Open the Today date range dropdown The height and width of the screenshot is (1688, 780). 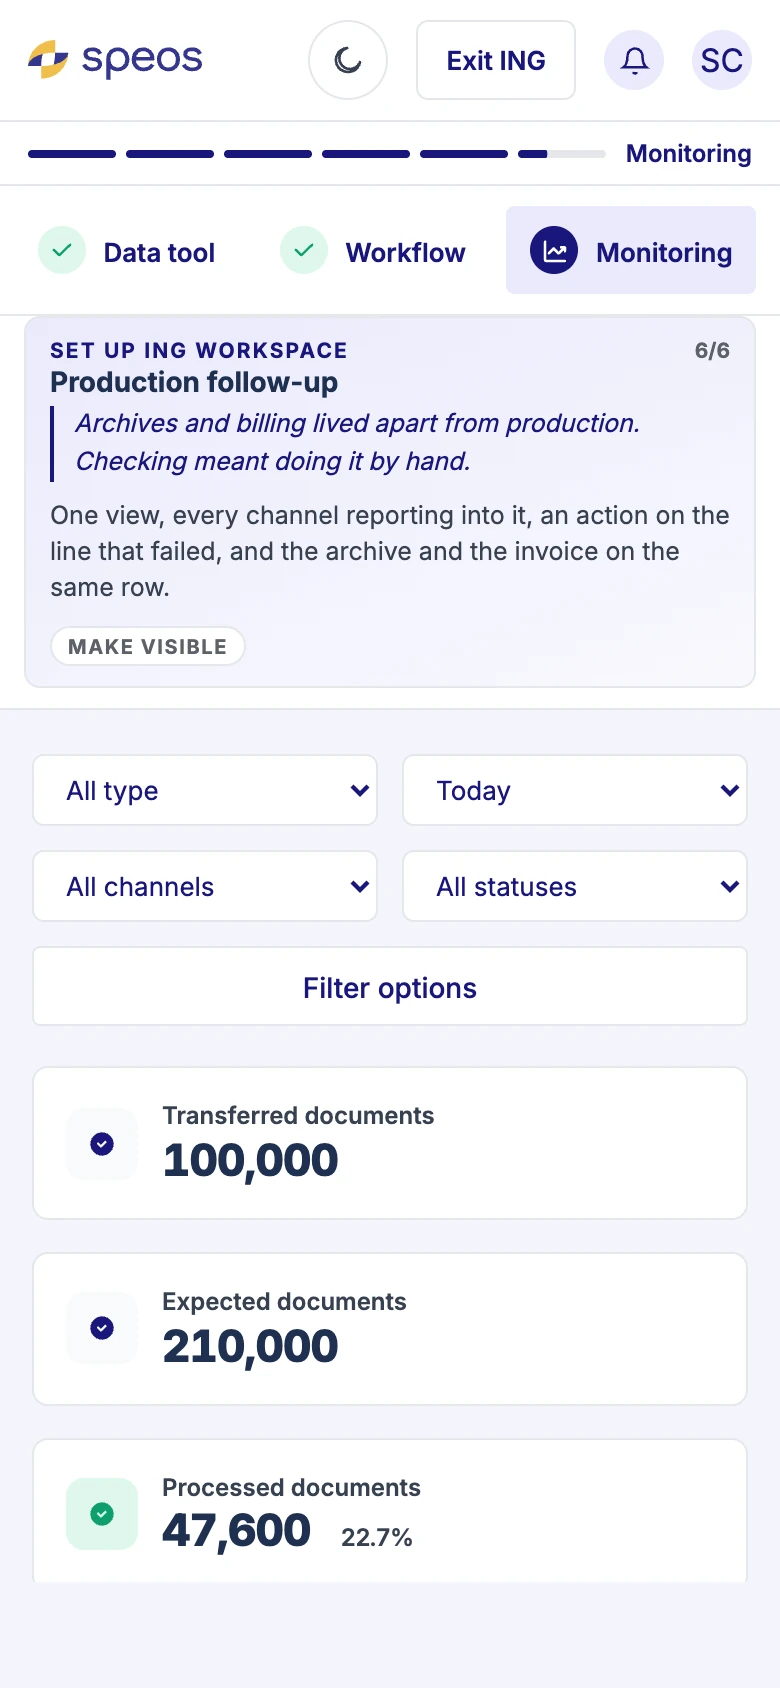point(575,790)
